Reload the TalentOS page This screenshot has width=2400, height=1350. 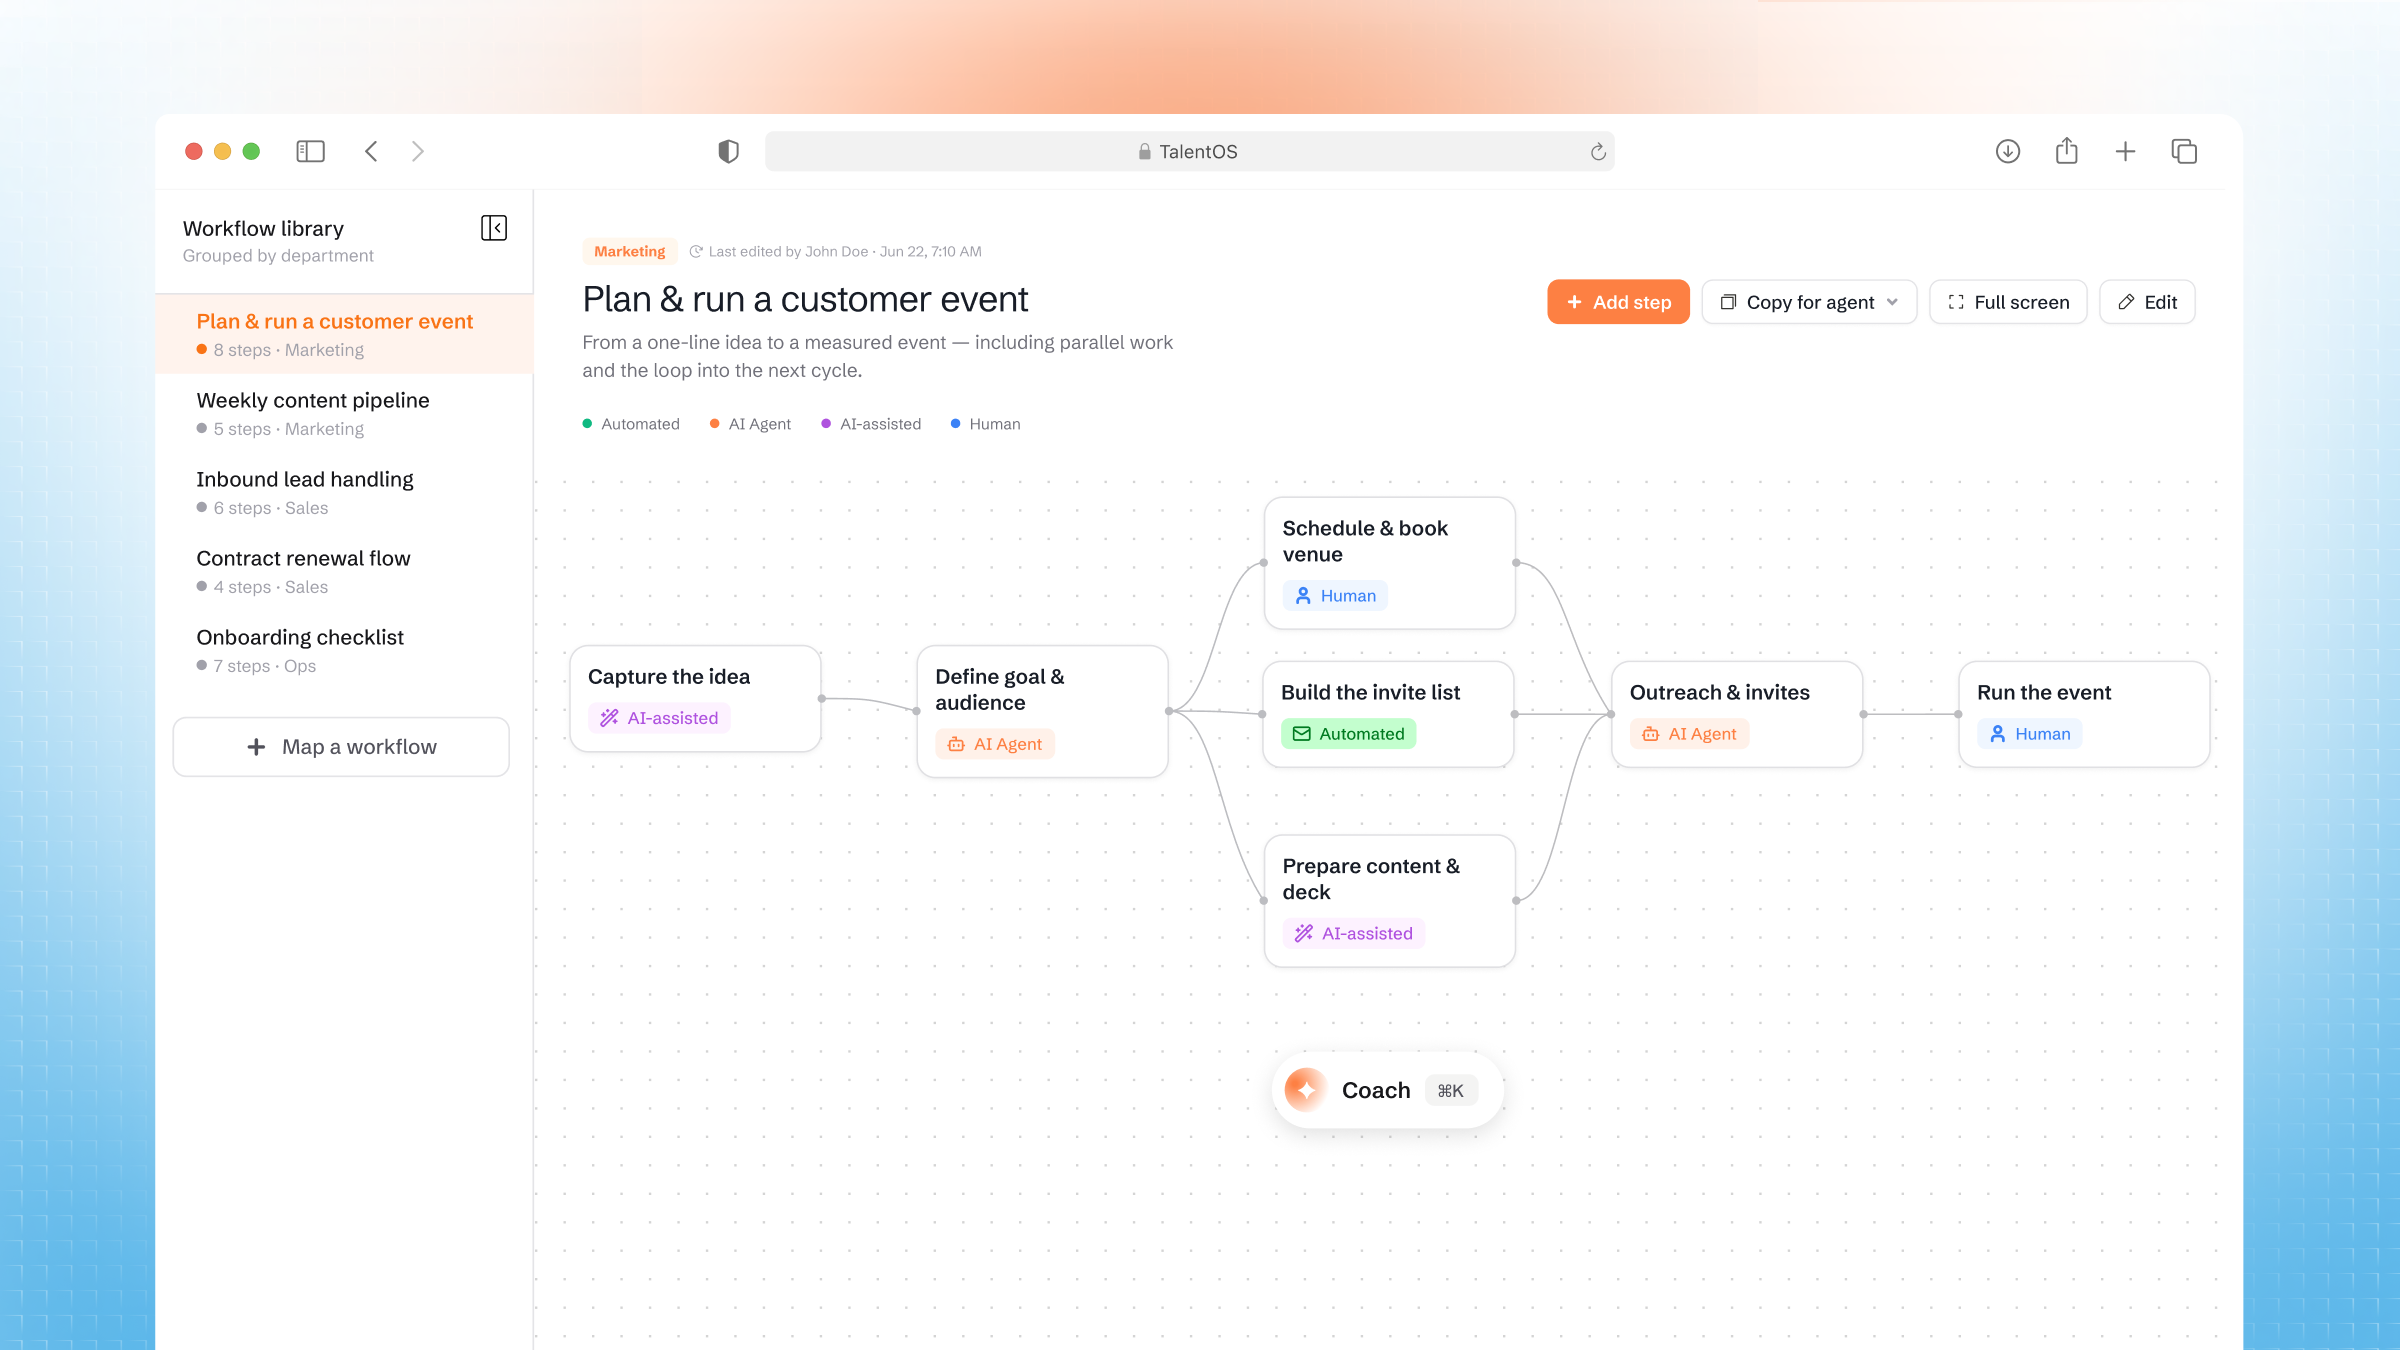pos(1598,151)
